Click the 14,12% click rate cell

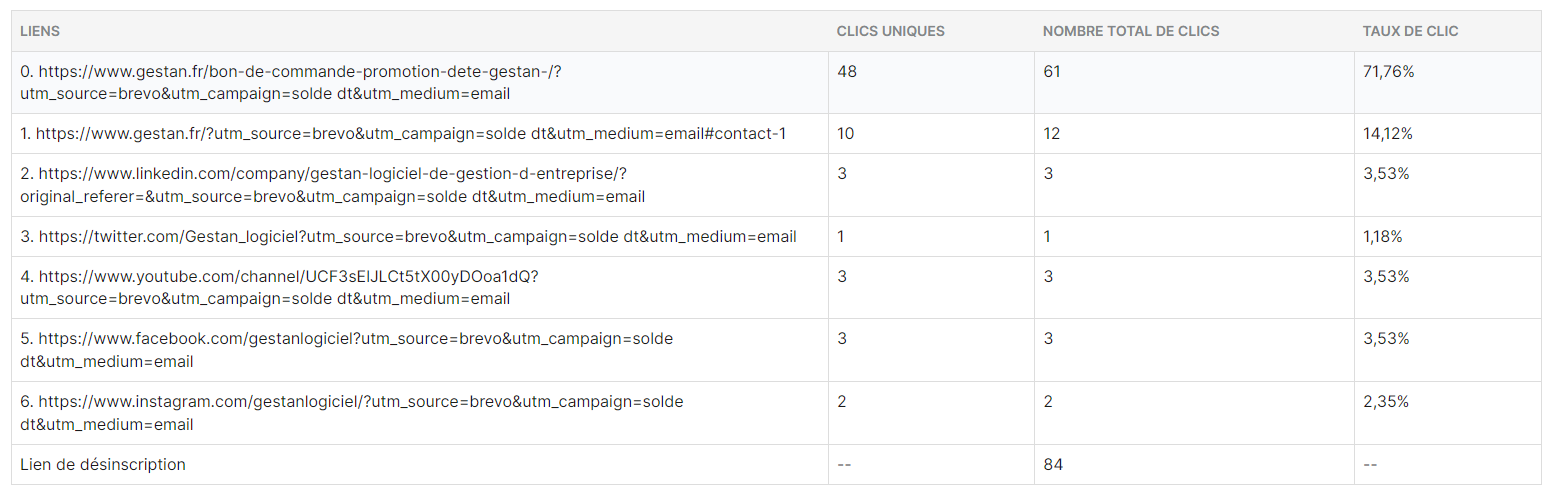(1387, 134)
